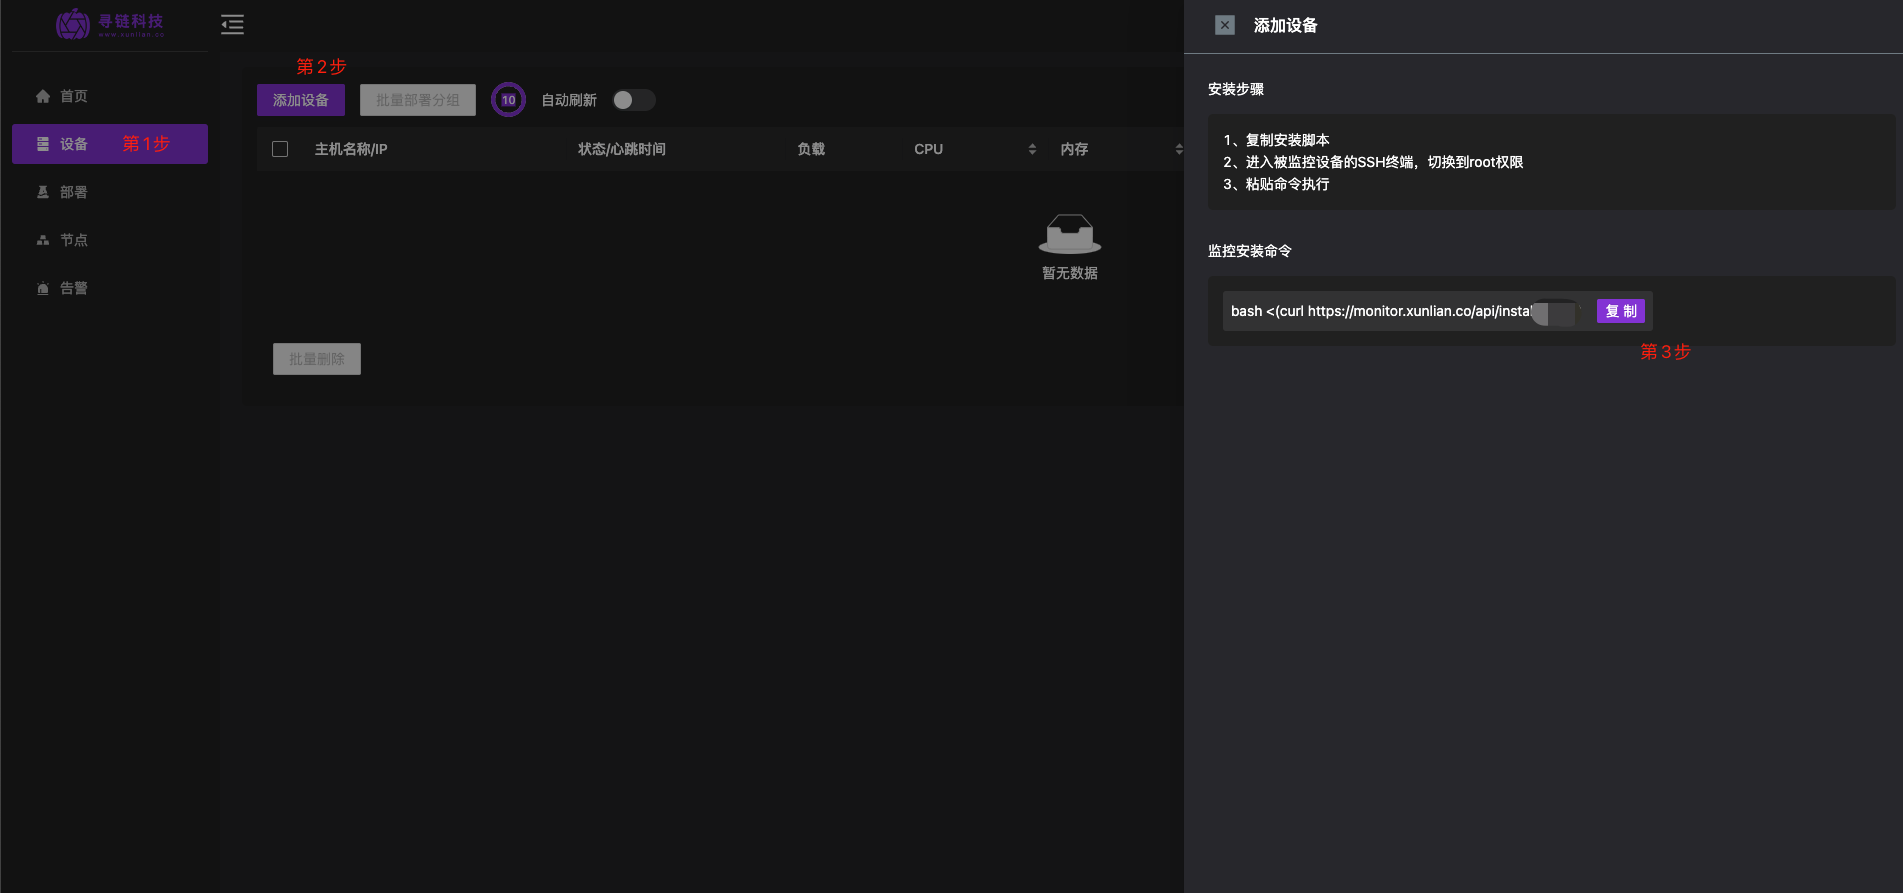Collapse the sidebar with the menu-fold icon
The width and height of the screenshot is (1903, 893).
pos(232,25)
